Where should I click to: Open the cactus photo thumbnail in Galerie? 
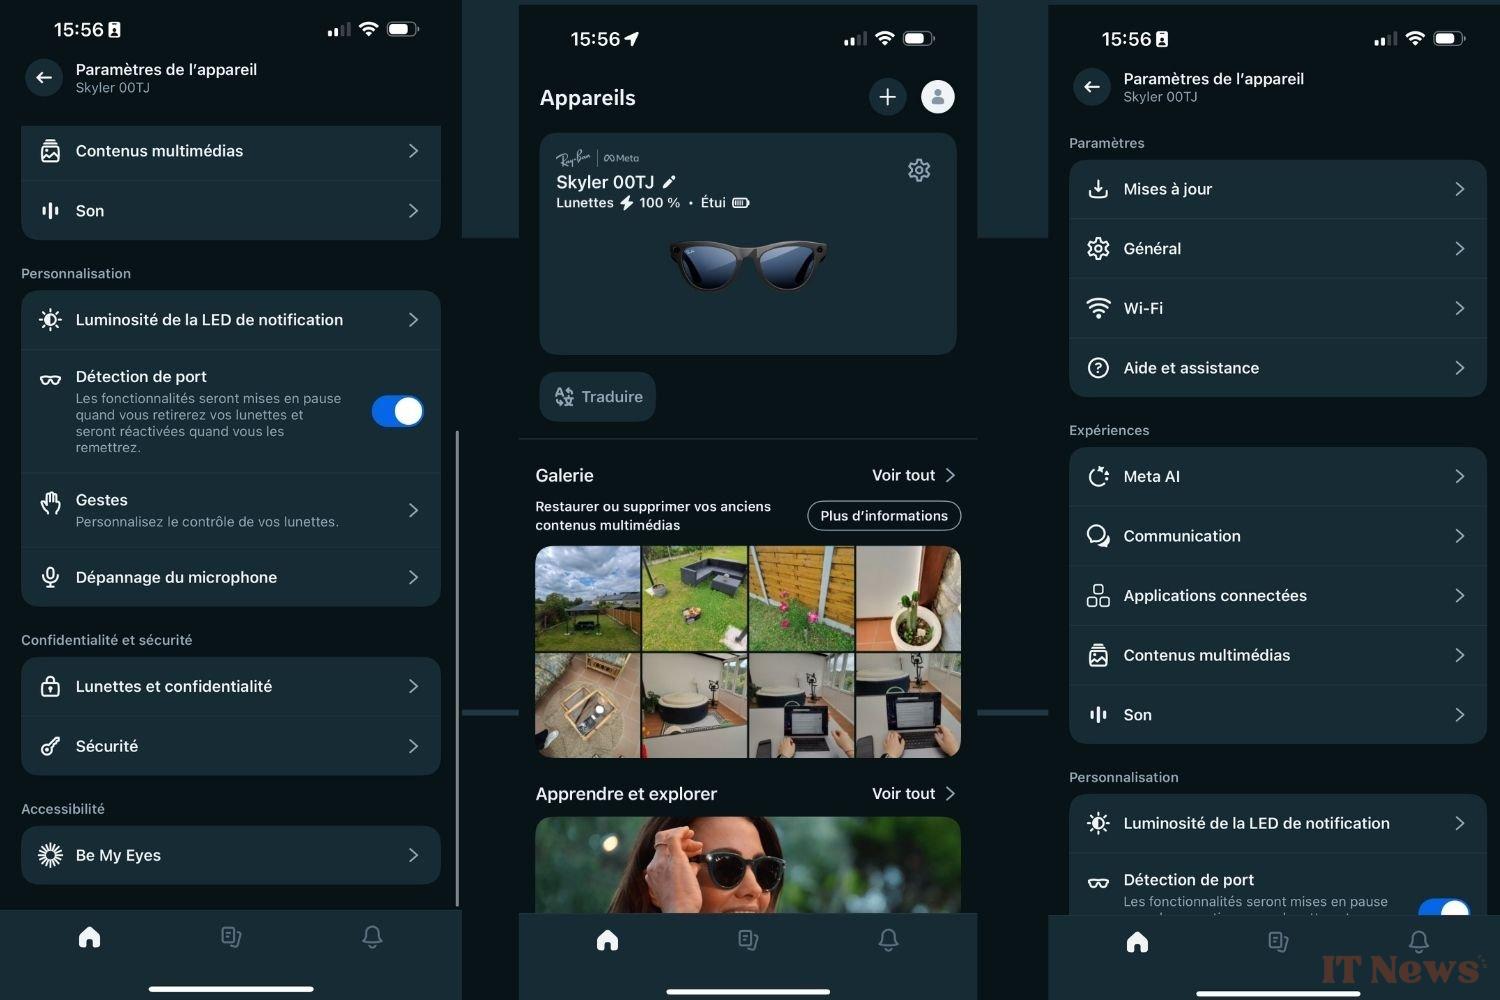908,598
